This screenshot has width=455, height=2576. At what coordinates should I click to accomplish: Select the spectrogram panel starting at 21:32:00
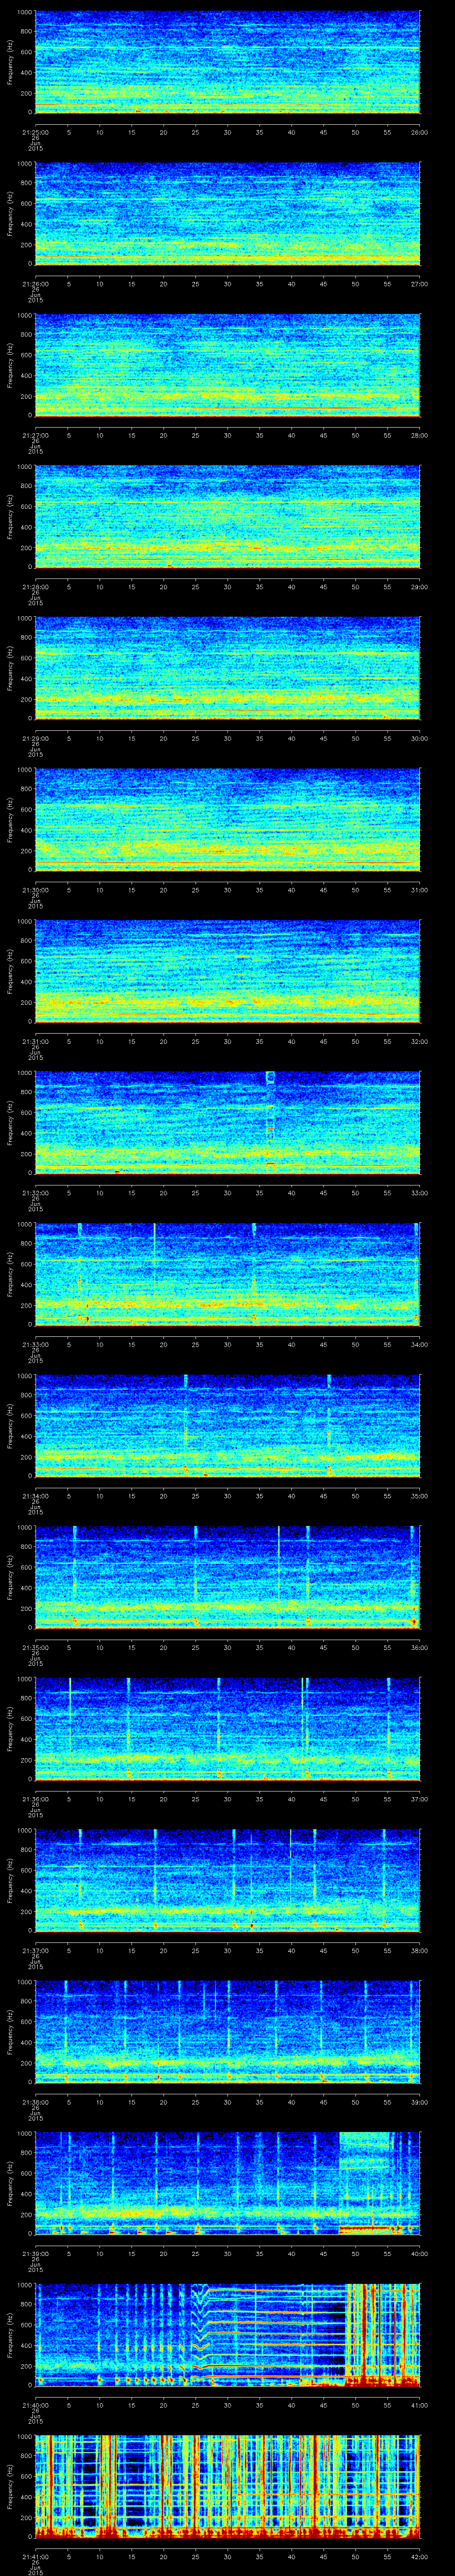pos(228,1122)
